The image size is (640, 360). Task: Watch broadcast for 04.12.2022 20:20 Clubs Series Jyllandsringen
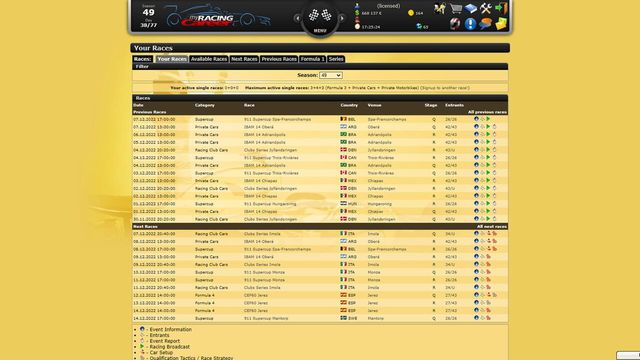(x=488, y=150)
